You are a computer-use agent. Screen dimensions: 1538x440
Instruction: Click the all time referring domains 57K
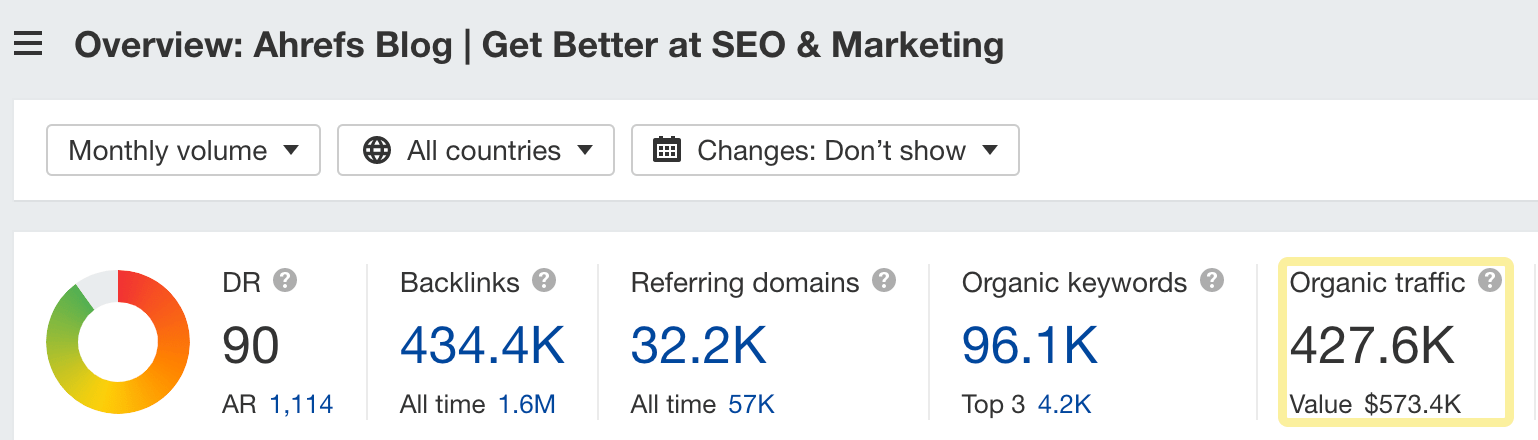(x=751, y=405)
